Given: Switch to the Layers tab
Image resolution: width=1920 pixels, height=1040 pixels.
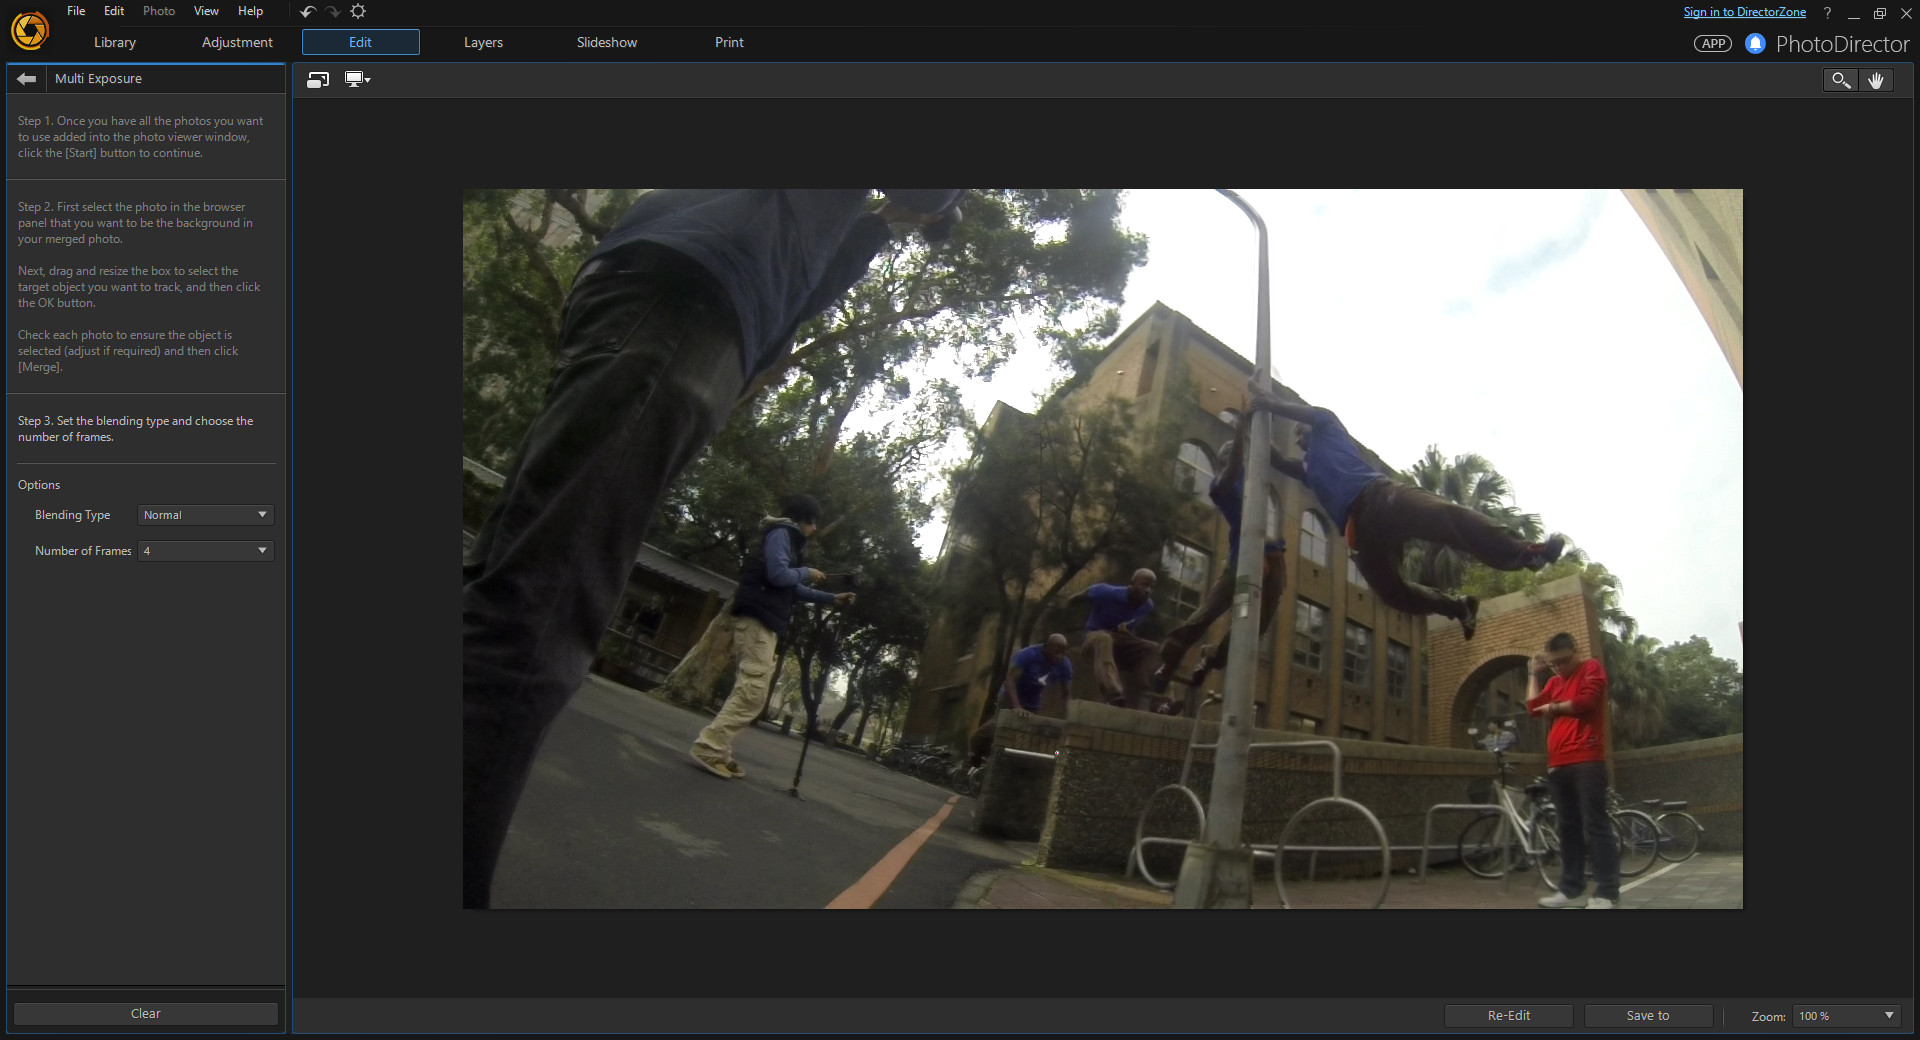Looking at the screenshot, I should point(483,42).
